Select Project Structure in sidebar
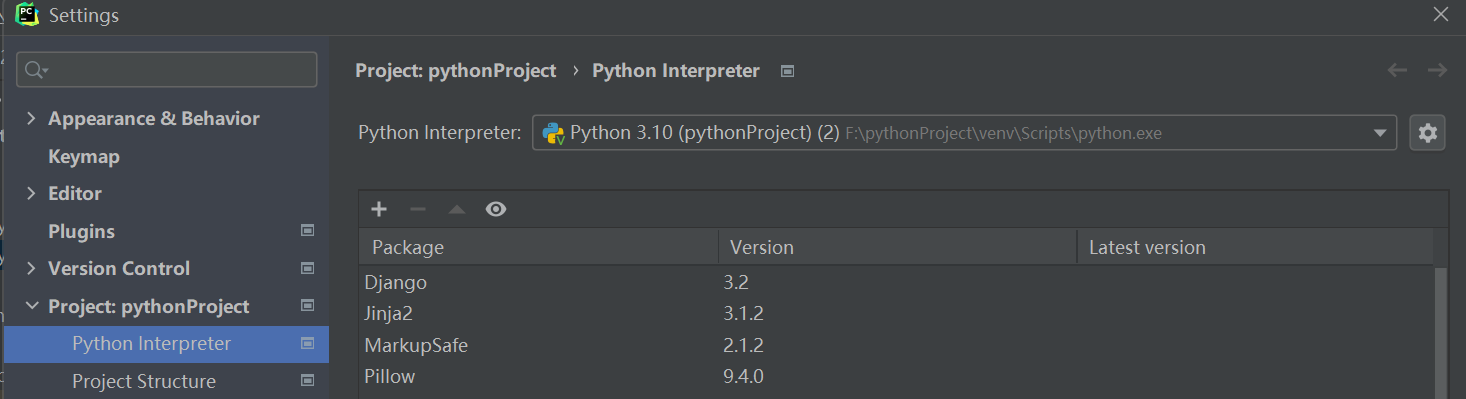This screenshot has height=399, width=1466. click(x=144, y=381)
